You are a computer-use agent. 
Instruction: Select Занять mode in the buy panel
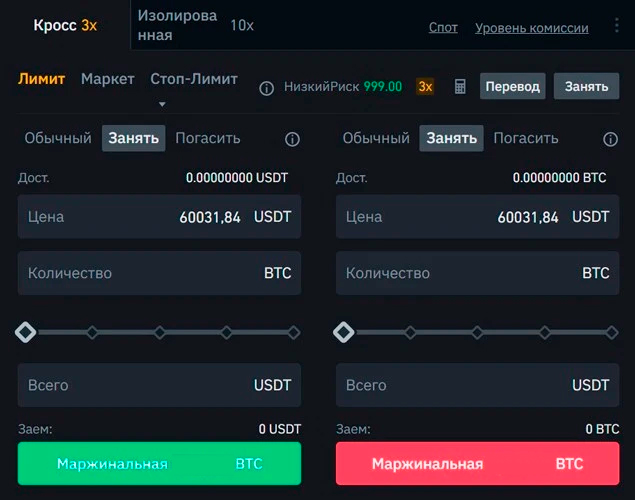pyautogui.click(x=133, y=139)
